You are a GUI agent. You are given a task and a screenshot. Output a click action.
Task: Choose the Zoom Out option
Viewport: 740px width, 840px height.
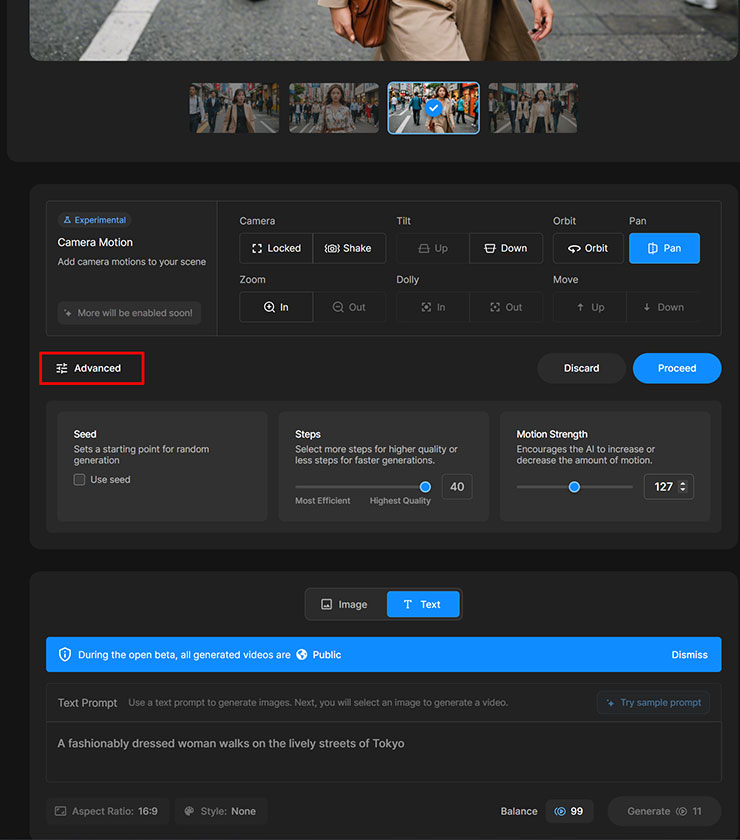349,307
